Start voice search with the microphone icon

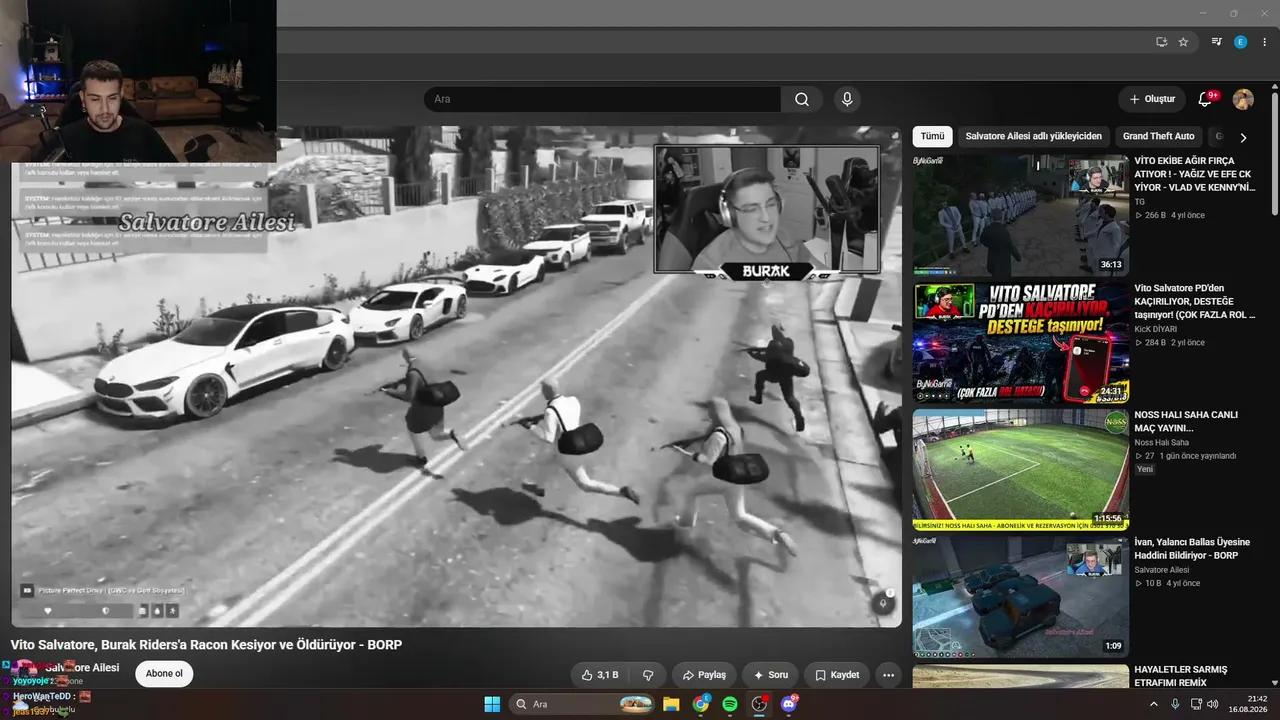[847, 99]
